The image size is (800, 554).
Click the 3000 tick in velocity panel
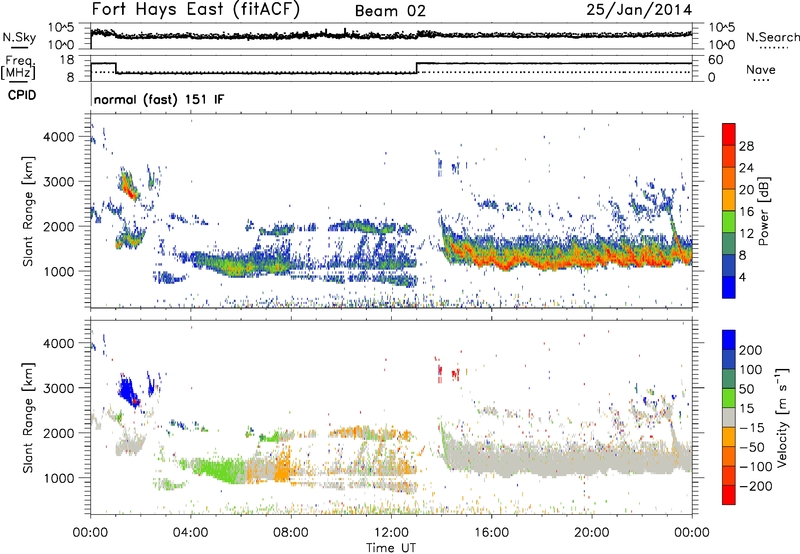pyautogui.click(x=59, y=388)
